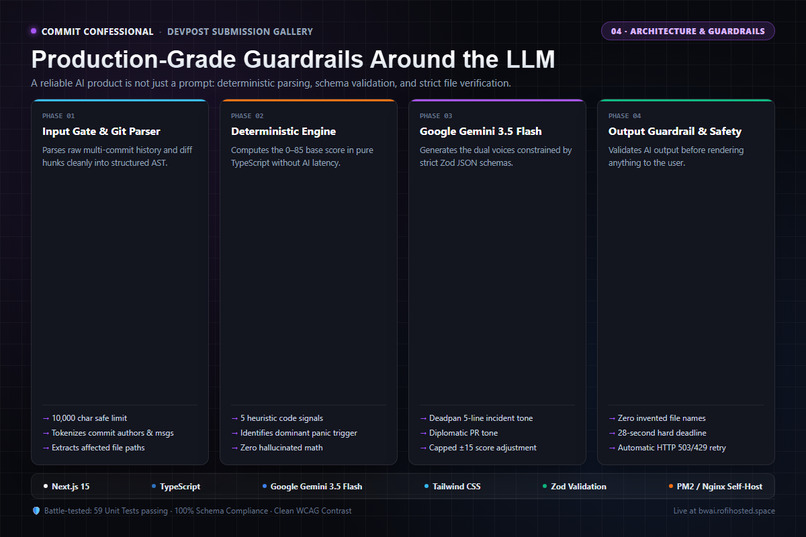Click the shield icon beside Battle-tested footer
The width and height of the screenshot is (806, 537).
coord(36,511)
